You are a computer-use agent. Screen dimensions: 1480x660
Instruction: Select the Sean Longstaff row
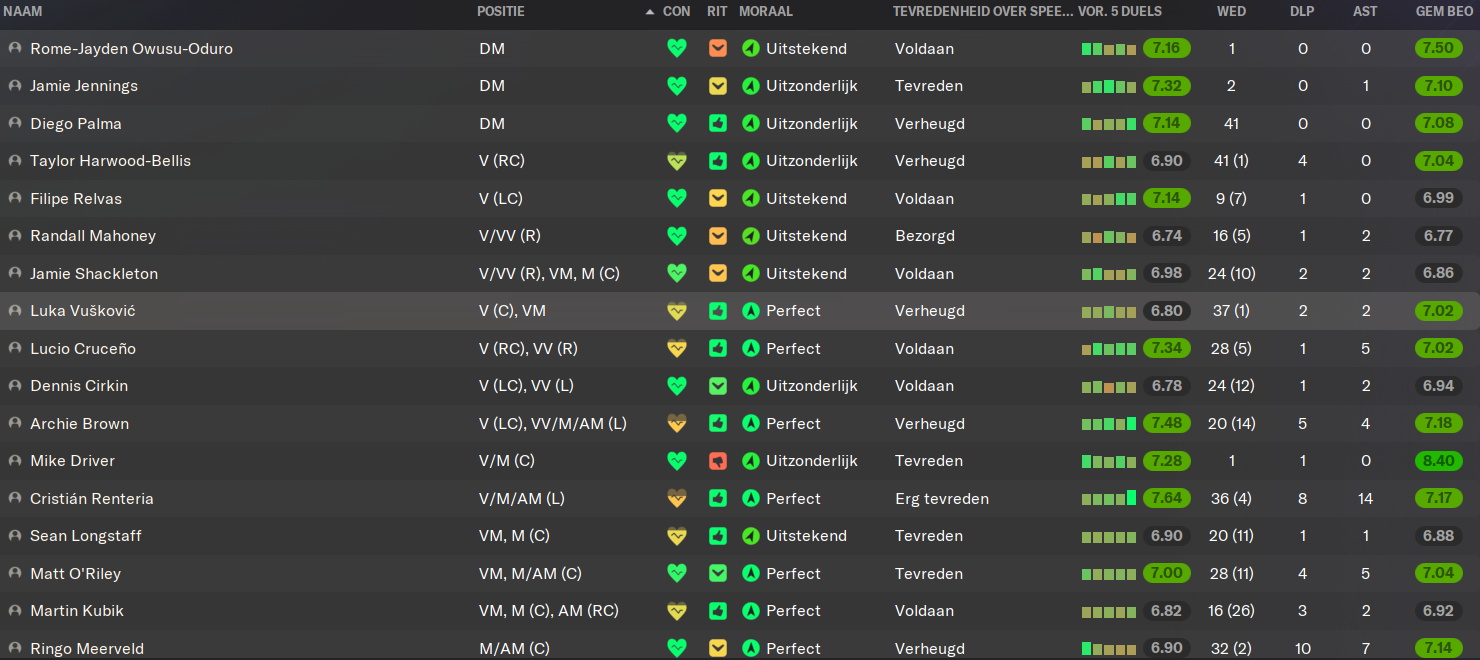coord(740,536)
